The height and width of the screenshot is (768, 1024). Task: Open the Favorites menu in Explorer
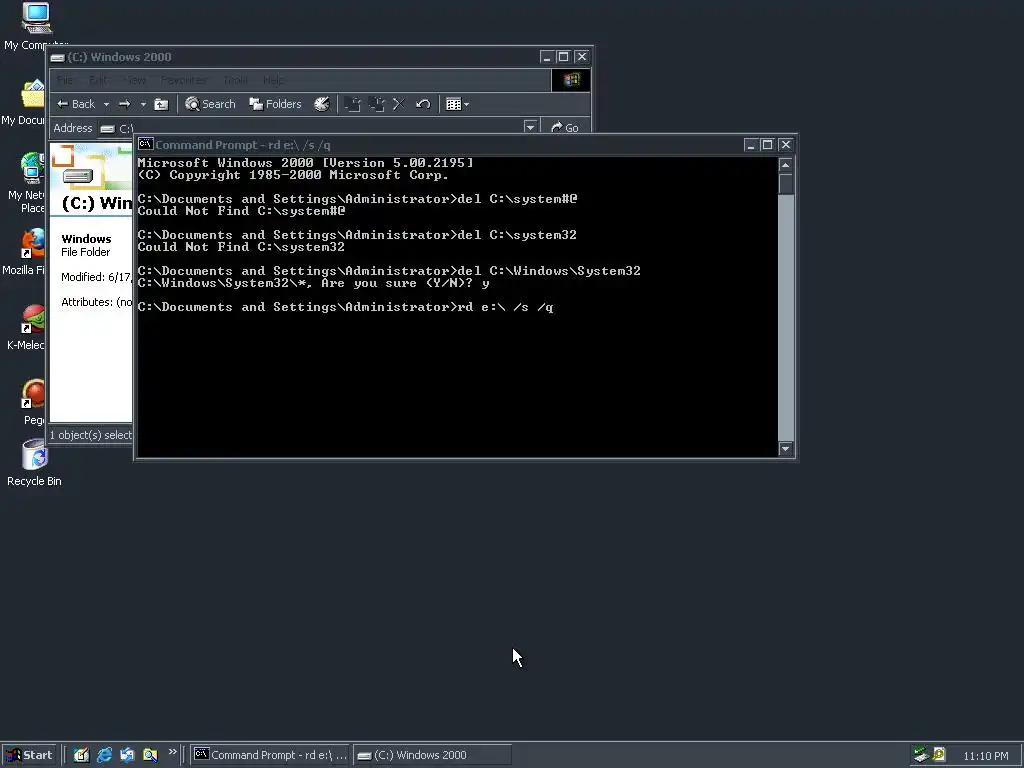[184, 80]
